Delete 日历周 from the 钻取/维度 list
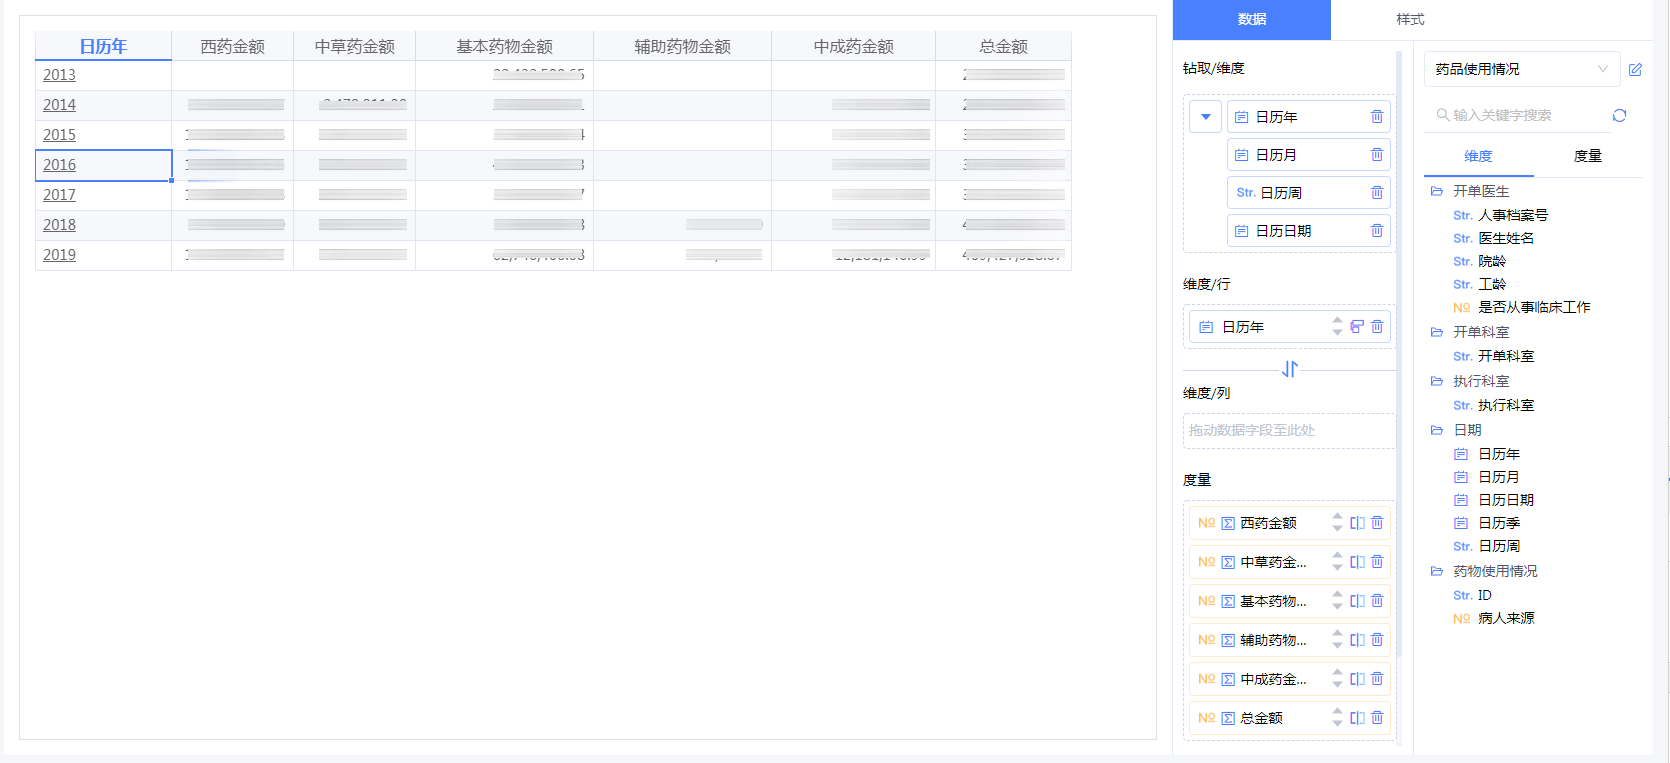This screenshot has height=763, width=1670. (1377, 193)
